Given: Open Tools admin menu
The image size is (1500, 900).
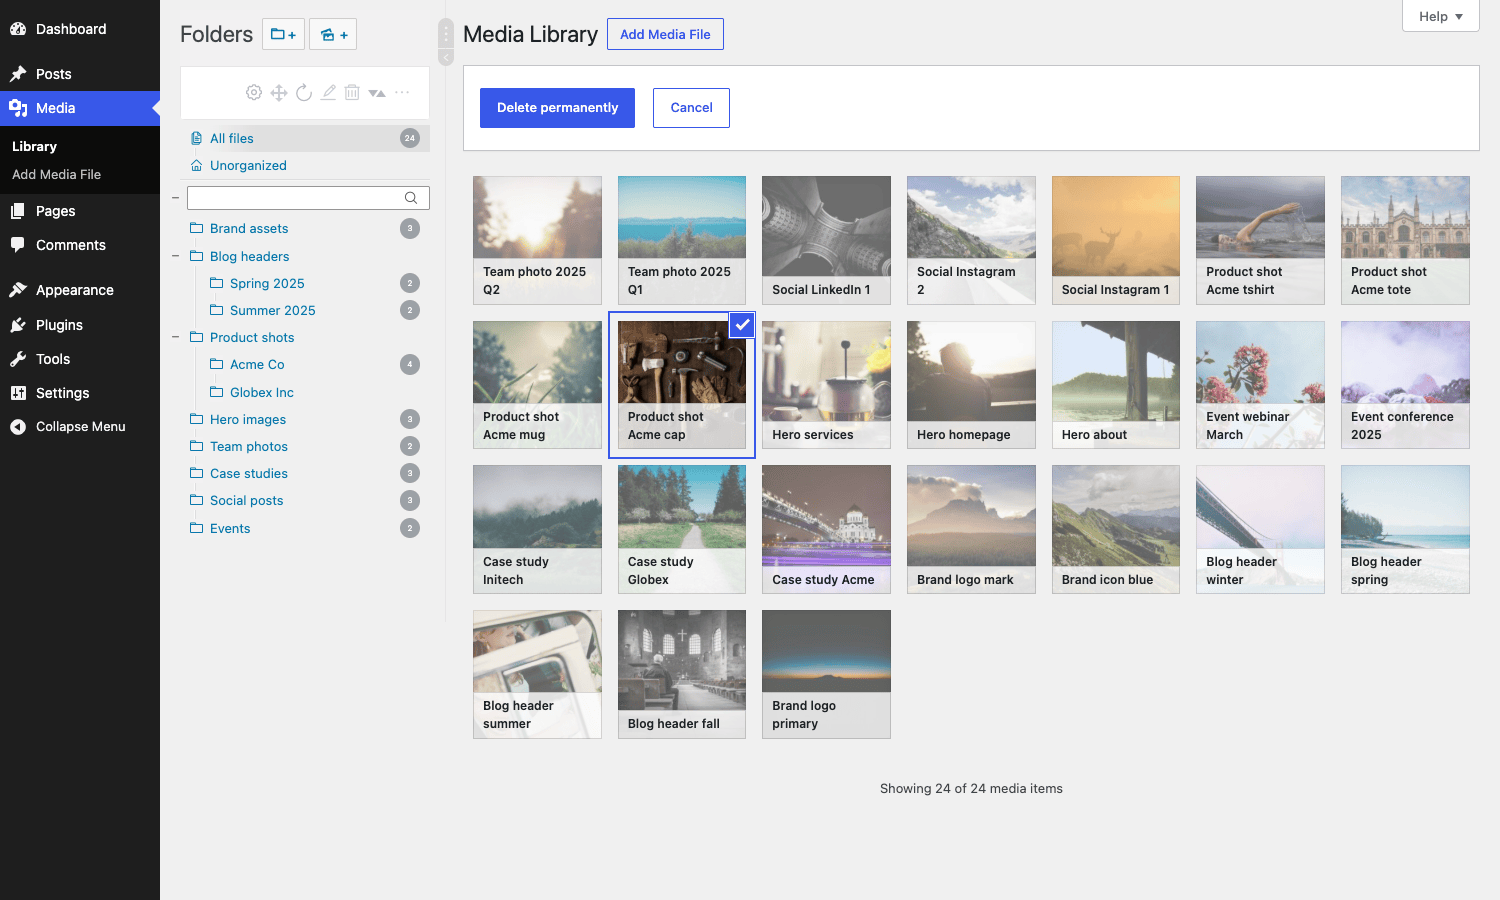Looking at the screenshot, I should click(x=80, y=359).
